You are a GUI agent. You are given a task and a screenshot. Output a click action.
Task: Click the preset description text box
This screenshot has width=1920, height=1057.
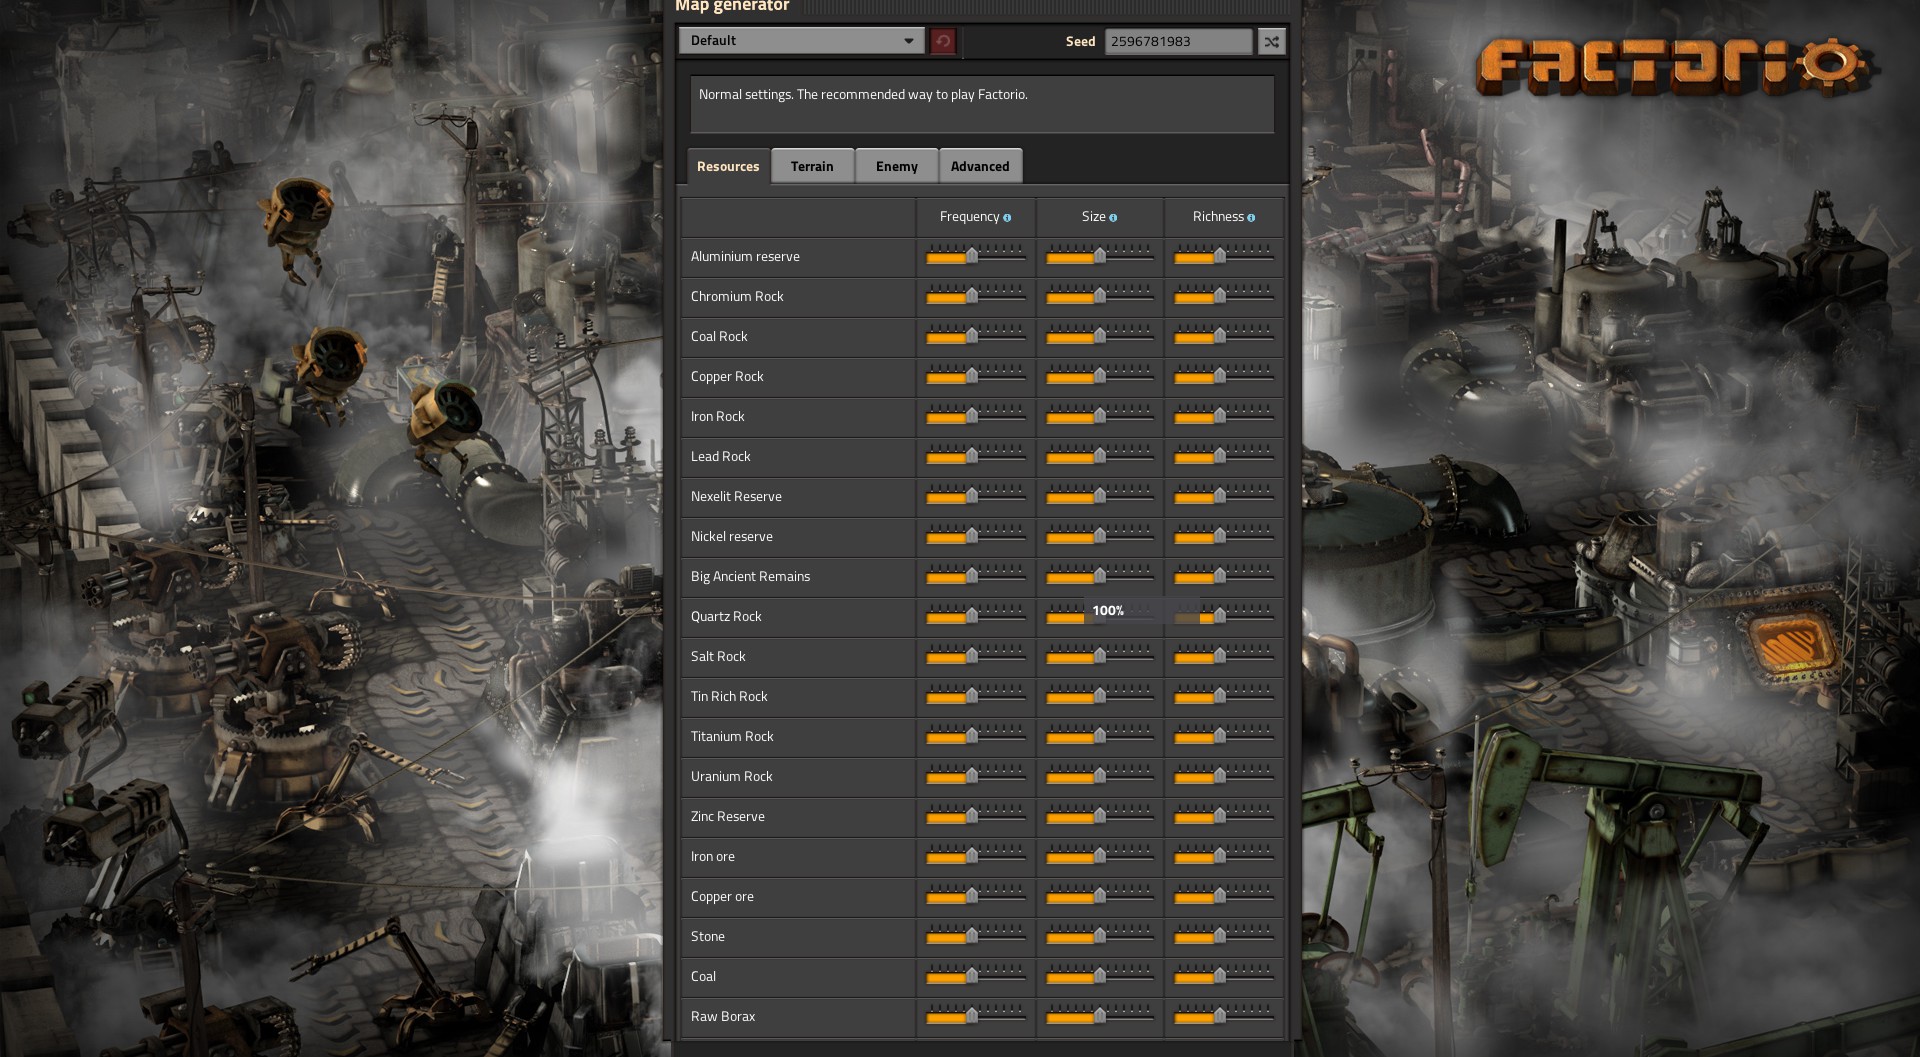pos(982,104)
